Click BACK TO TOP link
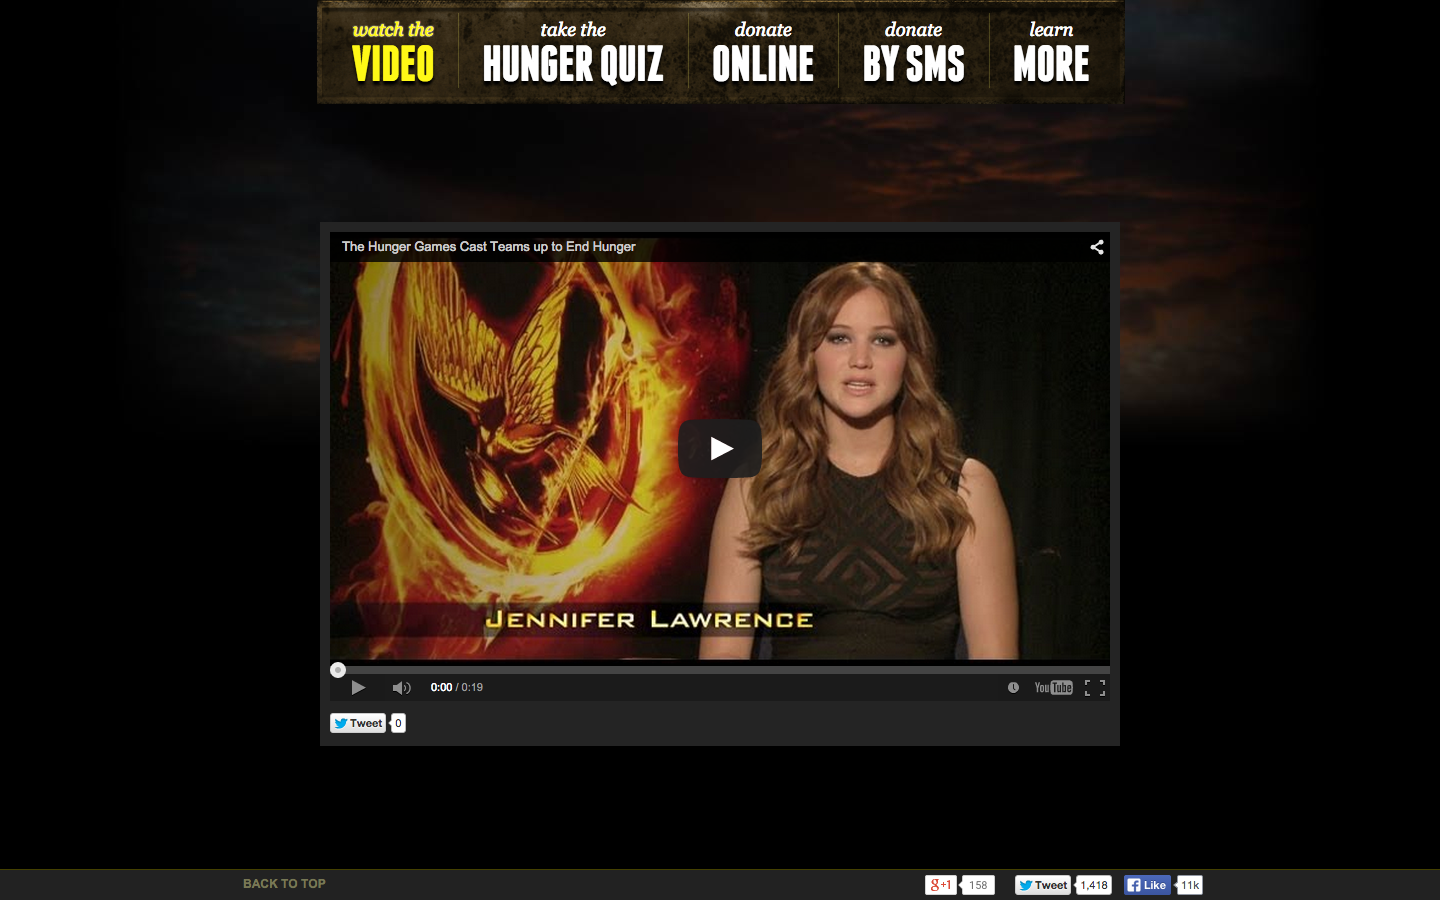1440x900 pixels. (x=284, y=884)
